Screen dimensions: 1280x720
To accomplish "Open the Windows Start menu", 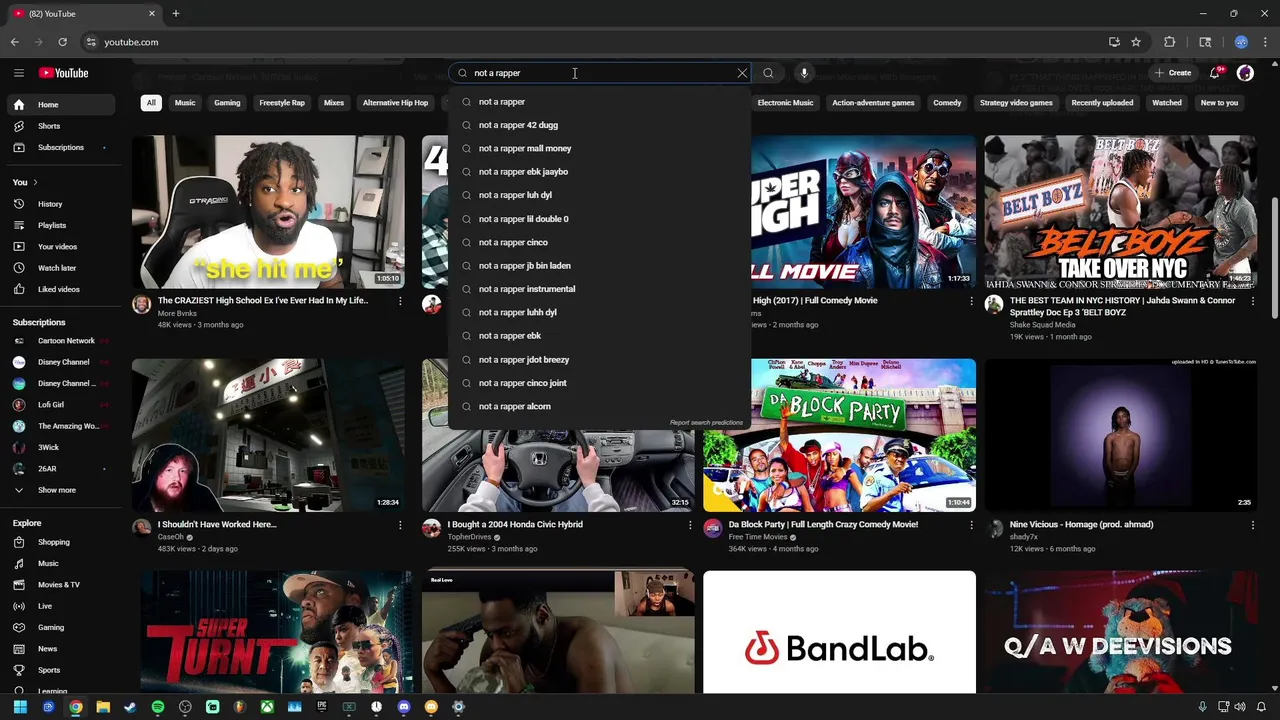I will point(20,707).
